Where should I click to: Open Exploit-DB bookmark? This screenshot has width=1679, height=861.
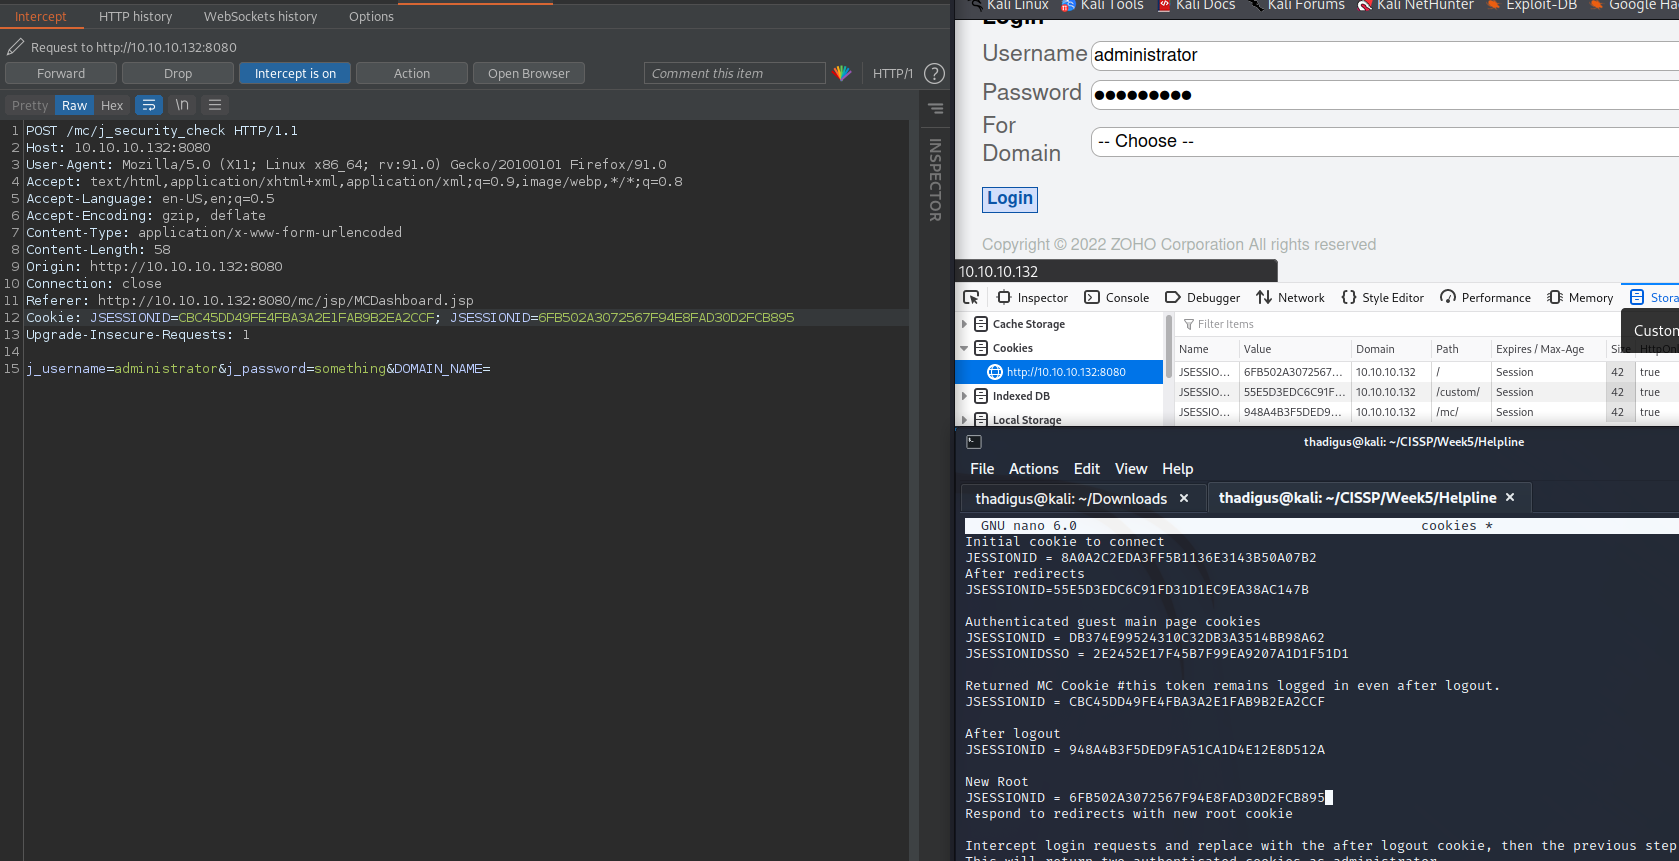1532,5
